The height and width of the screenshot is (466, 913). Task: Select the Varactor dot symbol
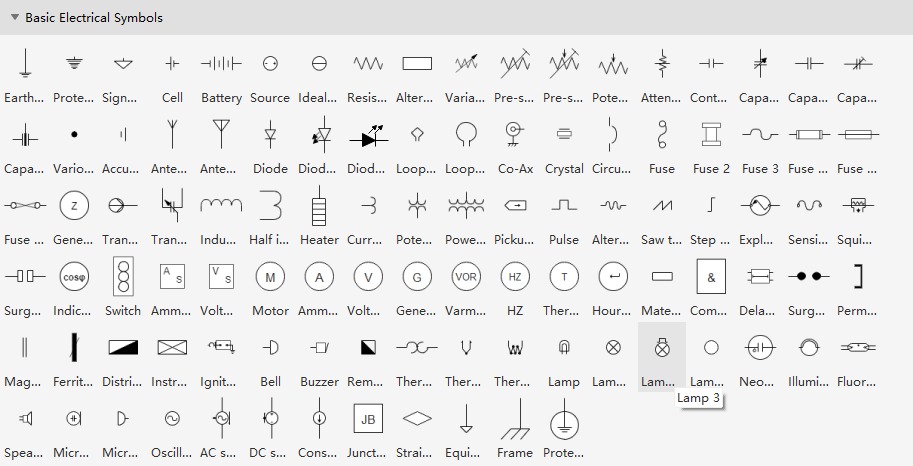coord(74,135)
